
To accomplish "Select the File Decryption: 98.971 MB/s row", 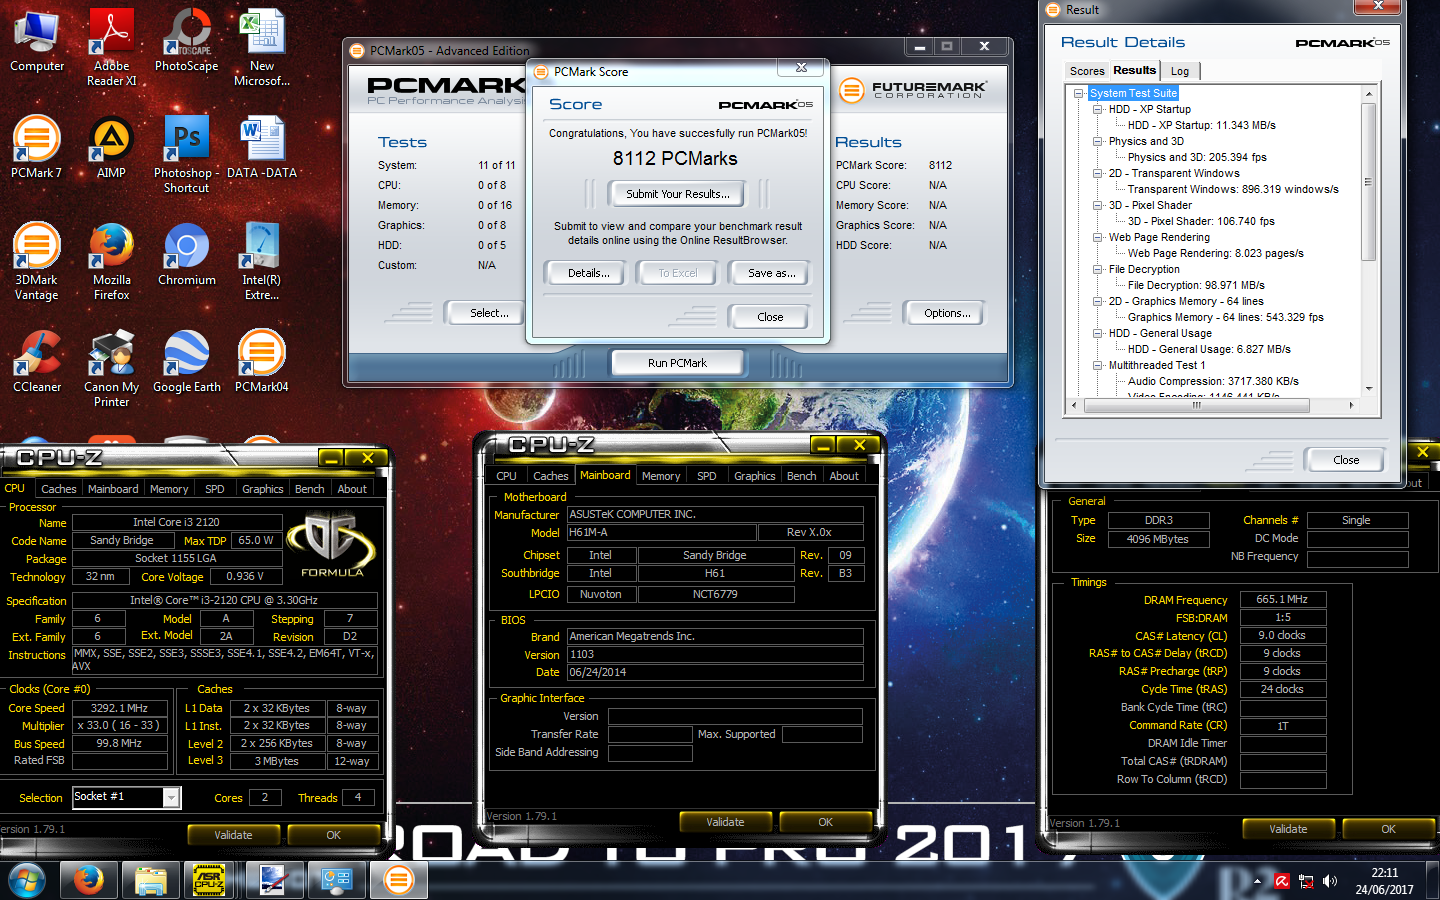I will tap(1195, 285).
